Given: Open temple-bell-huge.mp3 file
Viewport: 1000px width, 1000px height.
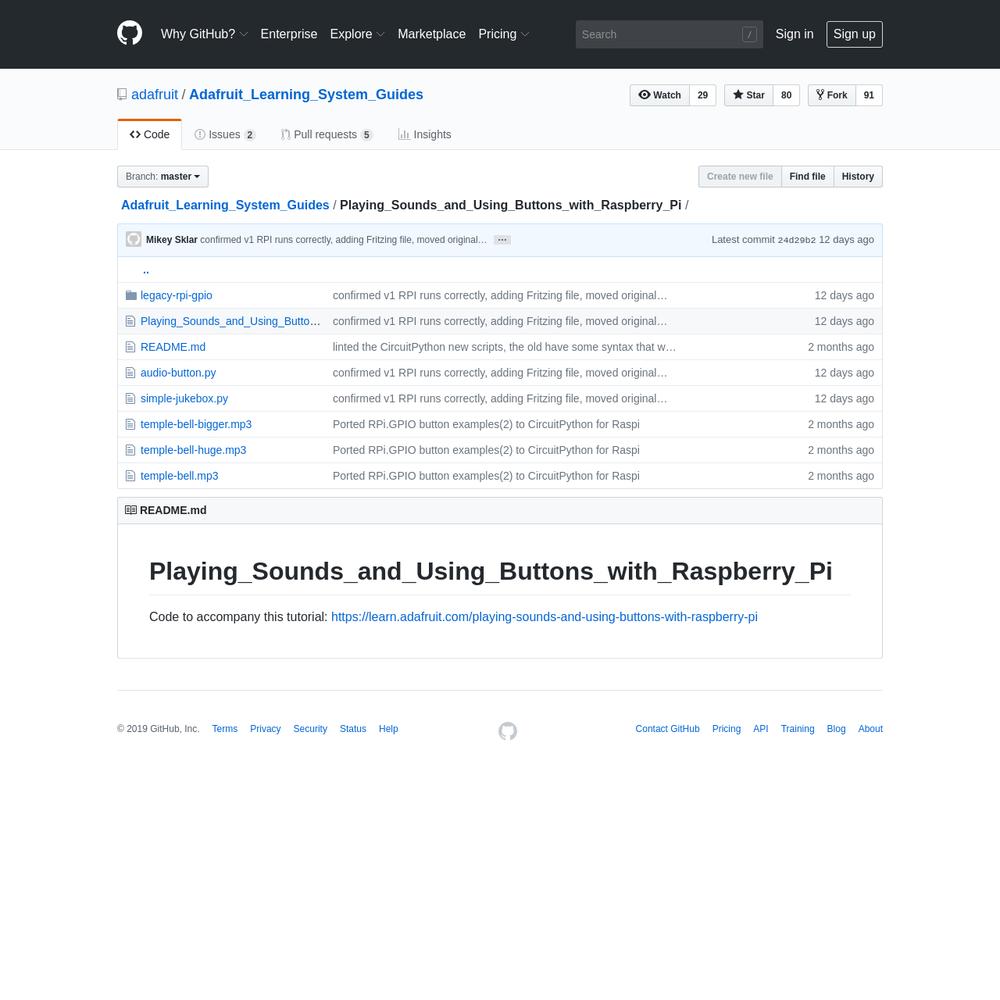Looking at the screenshot, I should 193,450.
